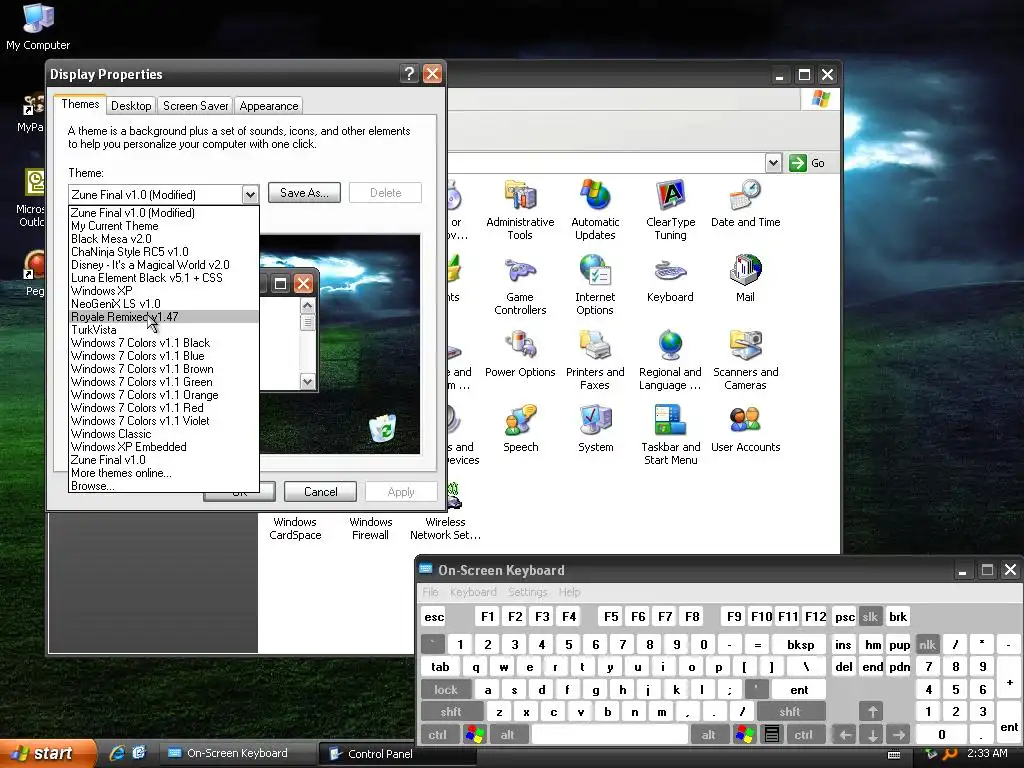This screenshot has width=1024, height=768.
Task: Open File menu in On-Screen Keyboard
Action: (430, 592)
